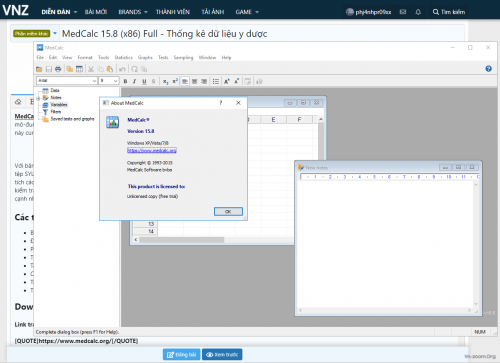The image size is (500, 363).
Task: Select Filters in the contents tree
Action: (x=56, y=112)
